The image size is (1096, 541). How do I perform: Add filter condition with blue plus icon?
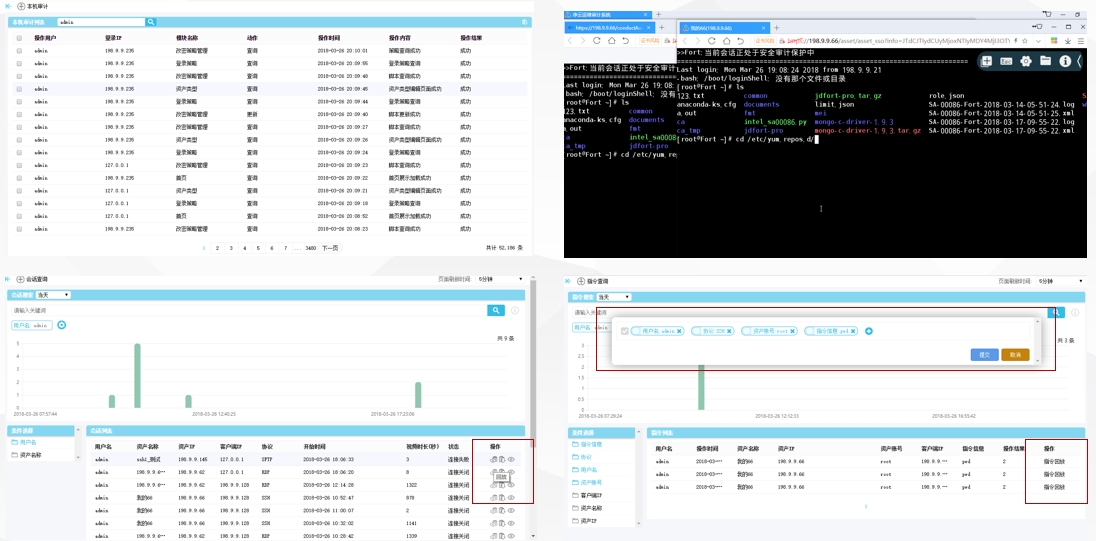point(869,331)
